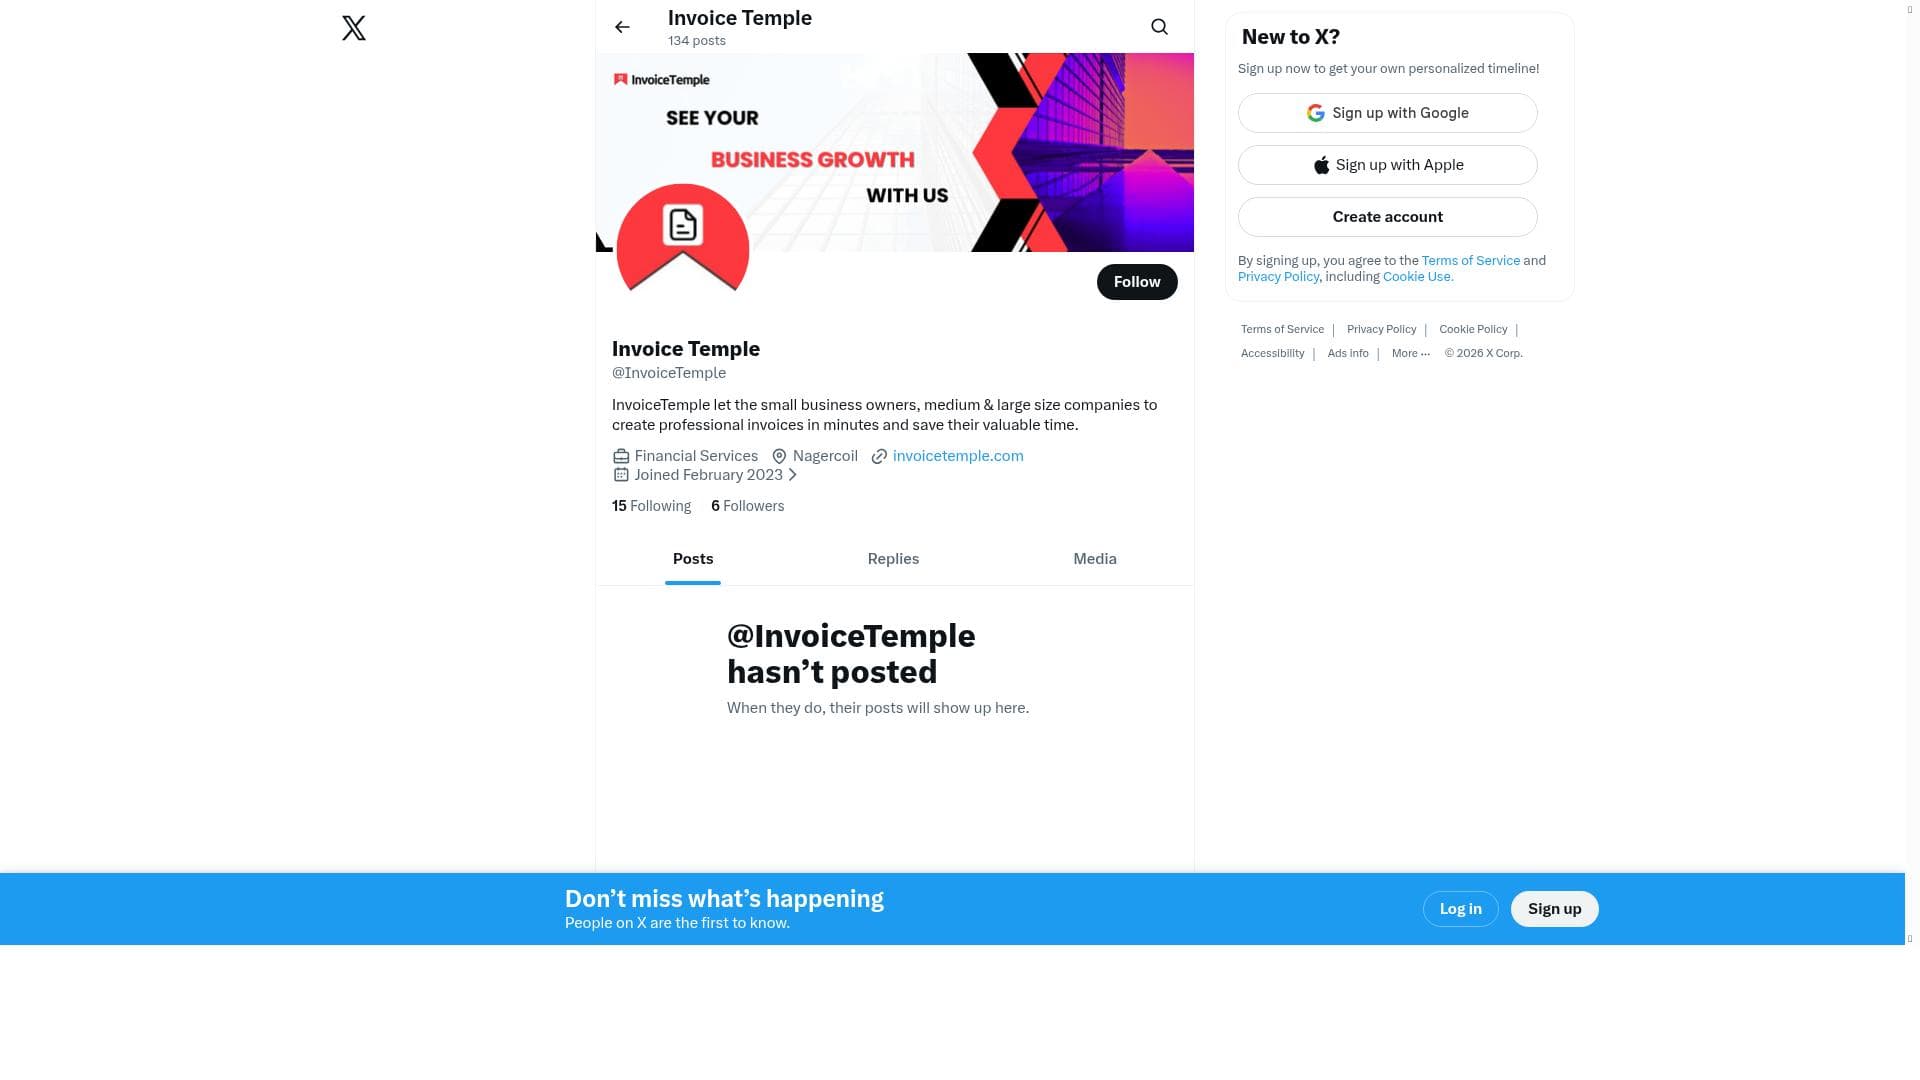Screen dimensions: 1920x1080
Task: Switch to the Replies tab
Action: tap(893, 559)
